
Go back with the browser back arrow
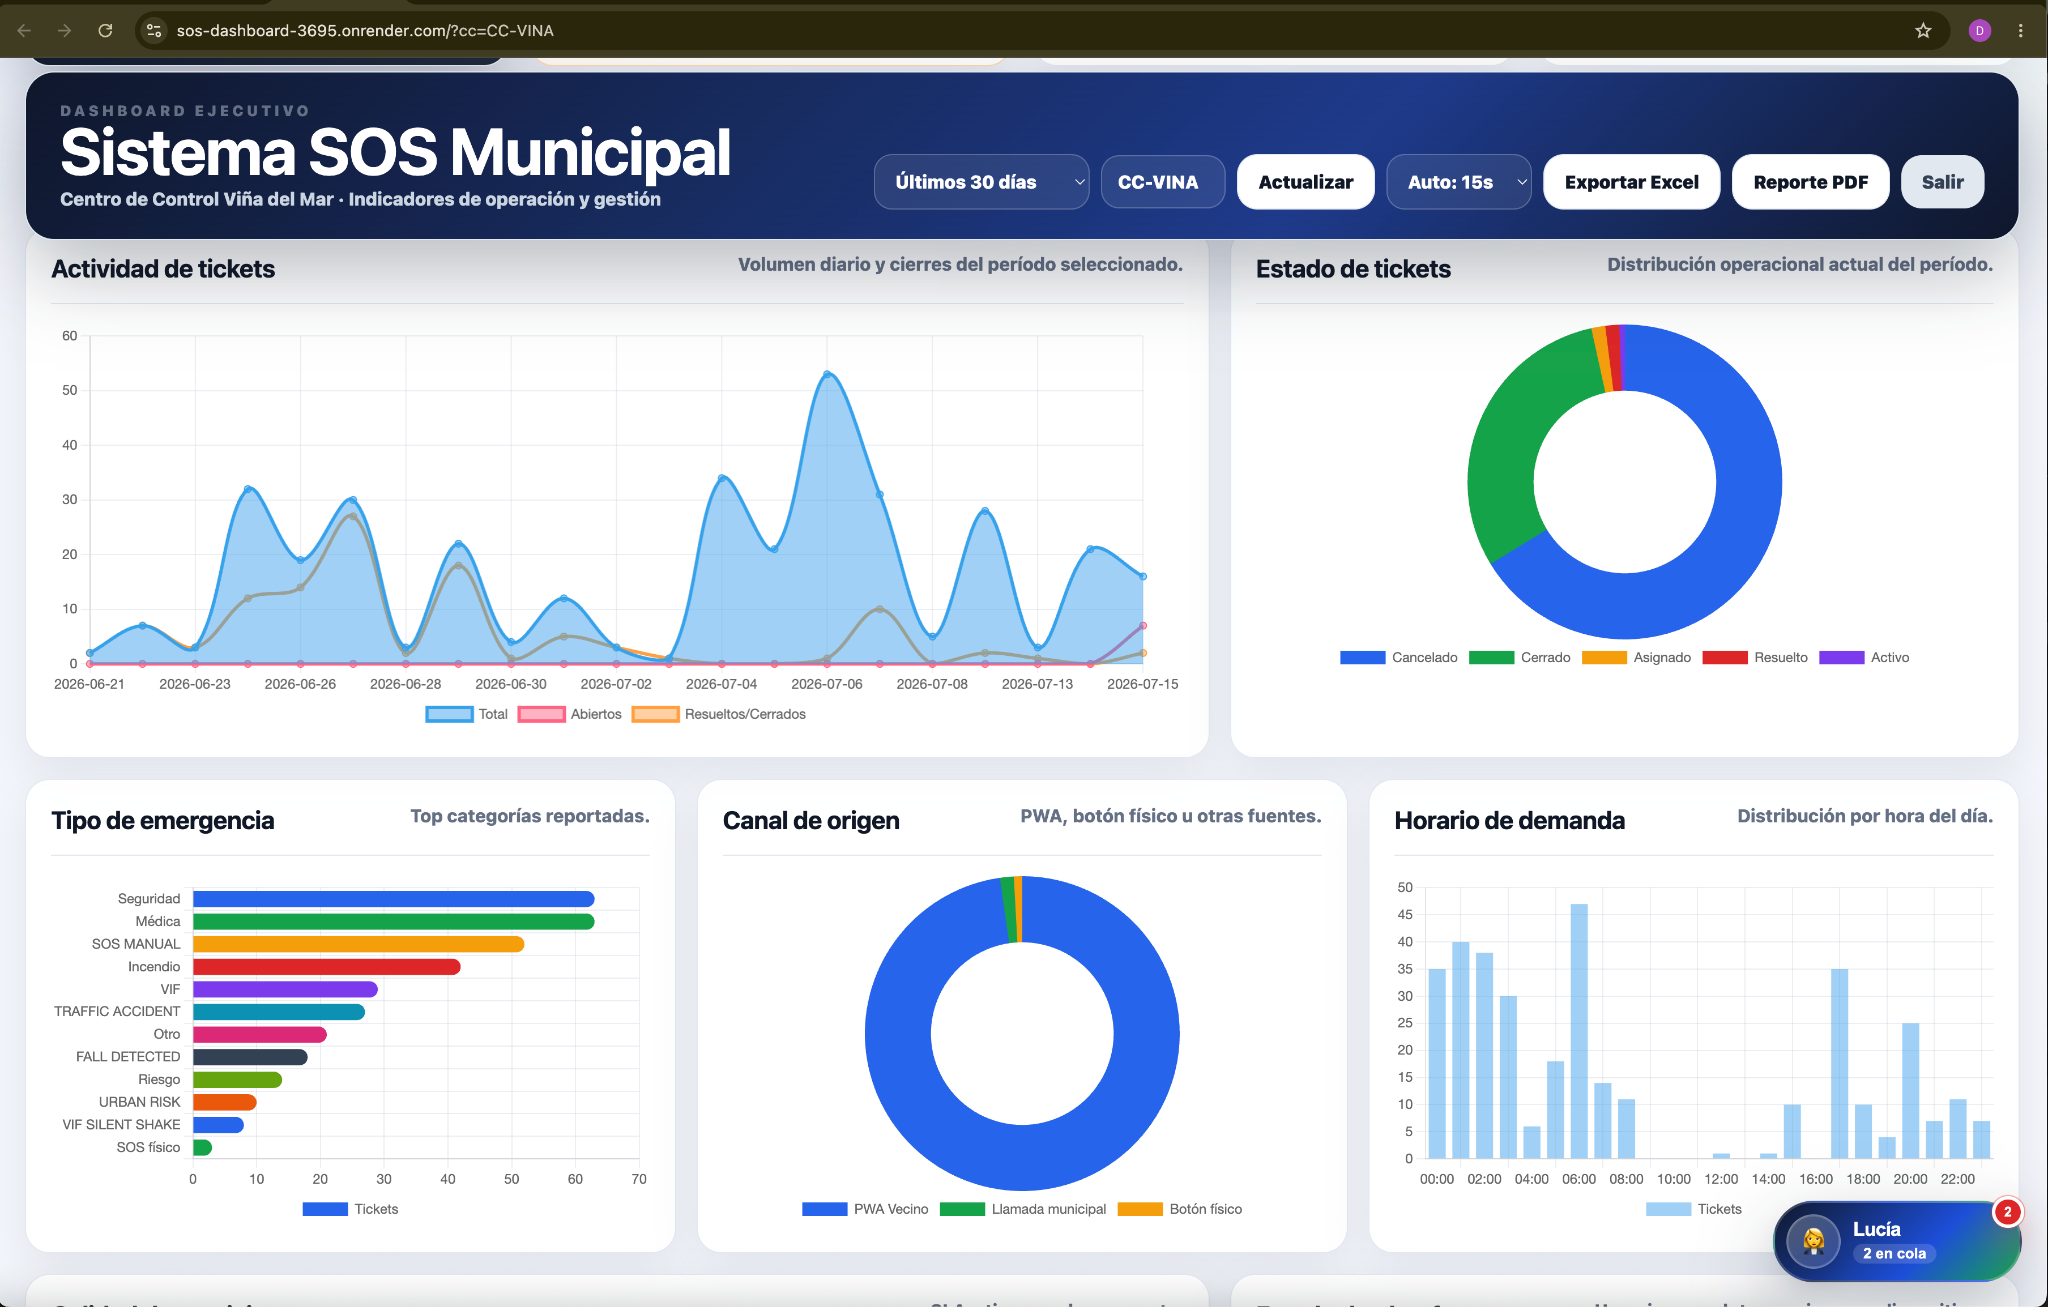(25, 30)
